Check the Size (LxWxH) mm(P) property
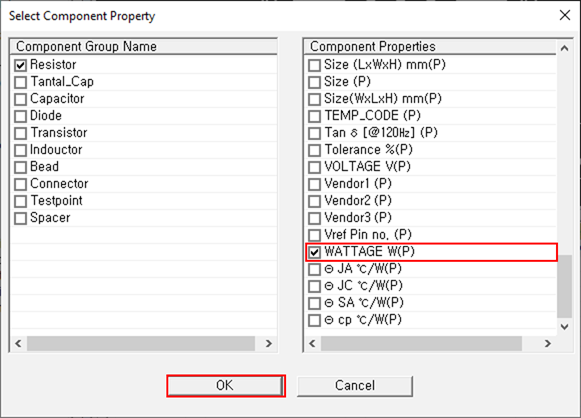 pyautogui.click(x=314, y=65)
